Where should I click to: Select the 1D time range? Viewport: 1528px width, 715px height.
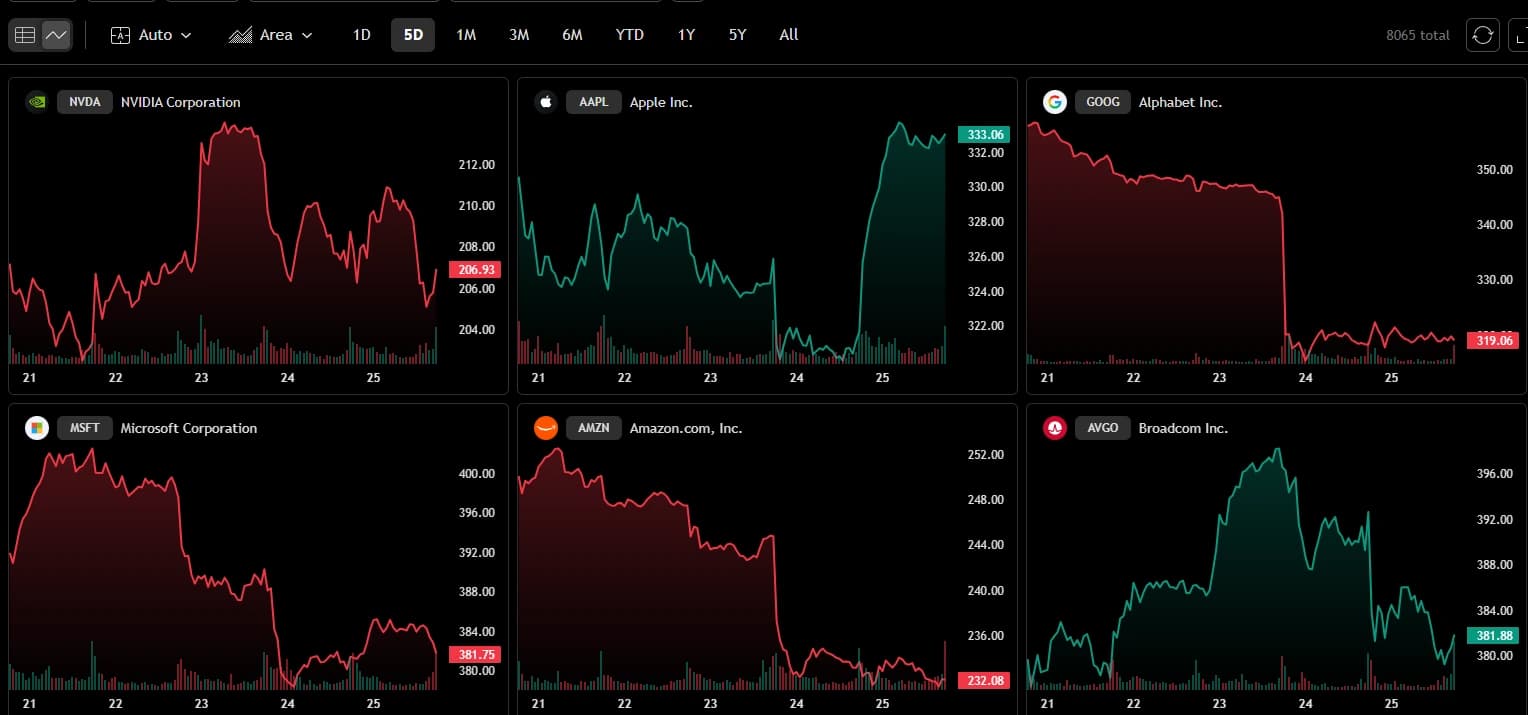pos(362,35)
